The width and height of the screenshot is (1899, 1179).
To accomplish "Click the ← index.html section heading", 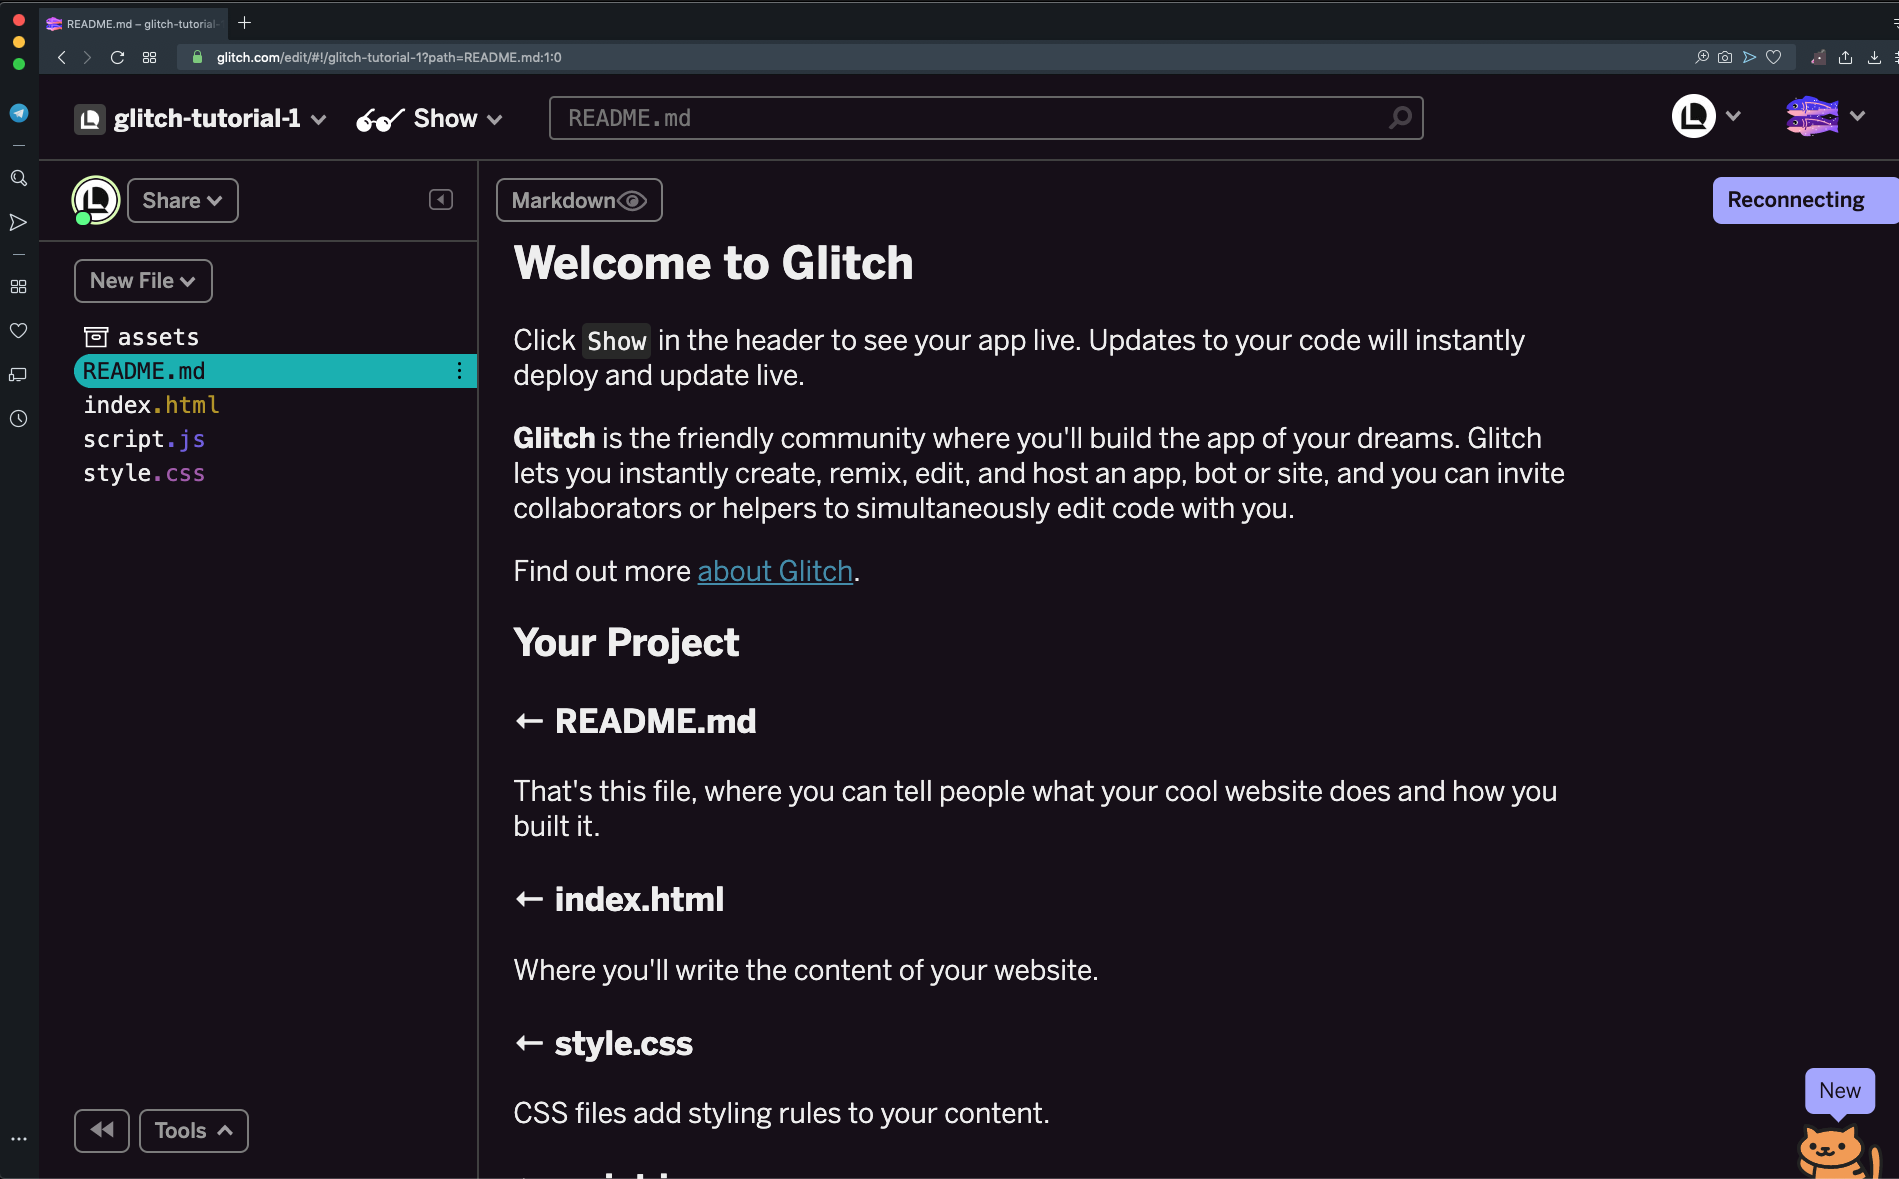I will pyautogui.click(x=619, y=899).
